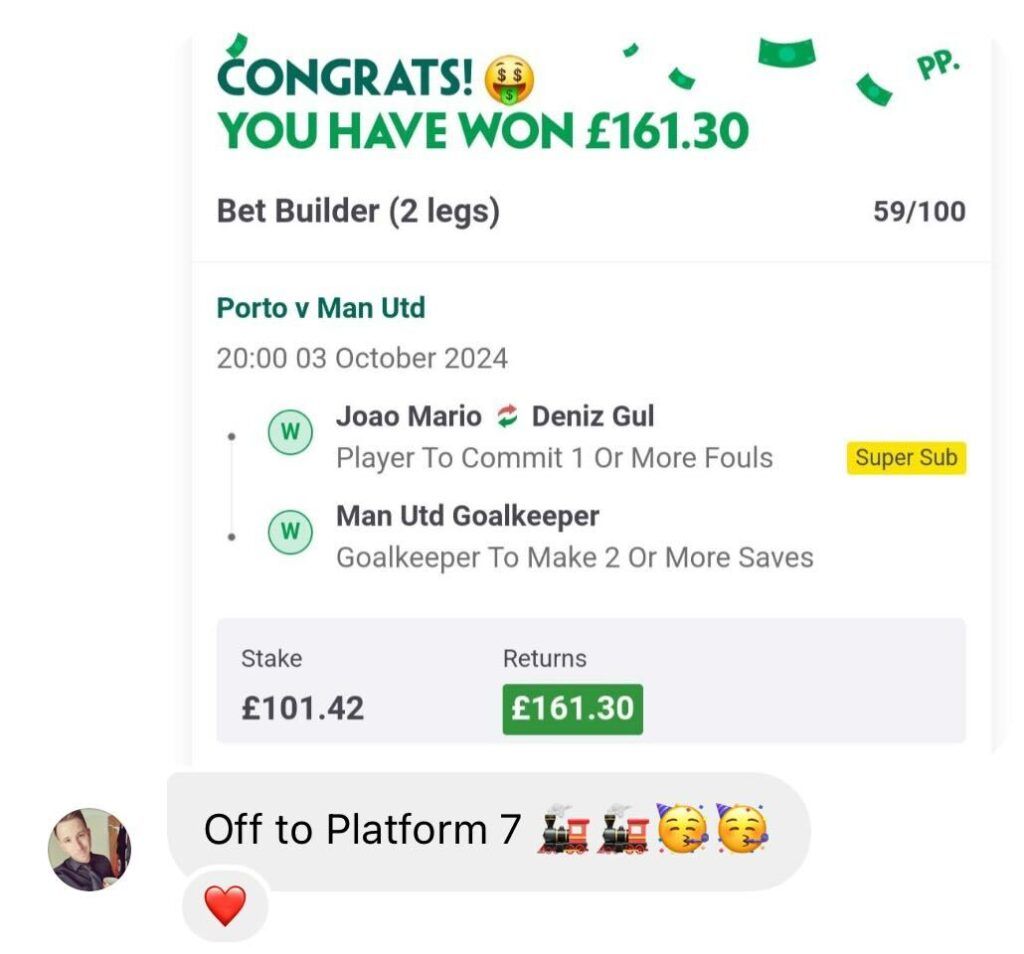Click the Joao Mario player name
The width and height of the screenshot is (1024, 954).
[x=408, y=416]
